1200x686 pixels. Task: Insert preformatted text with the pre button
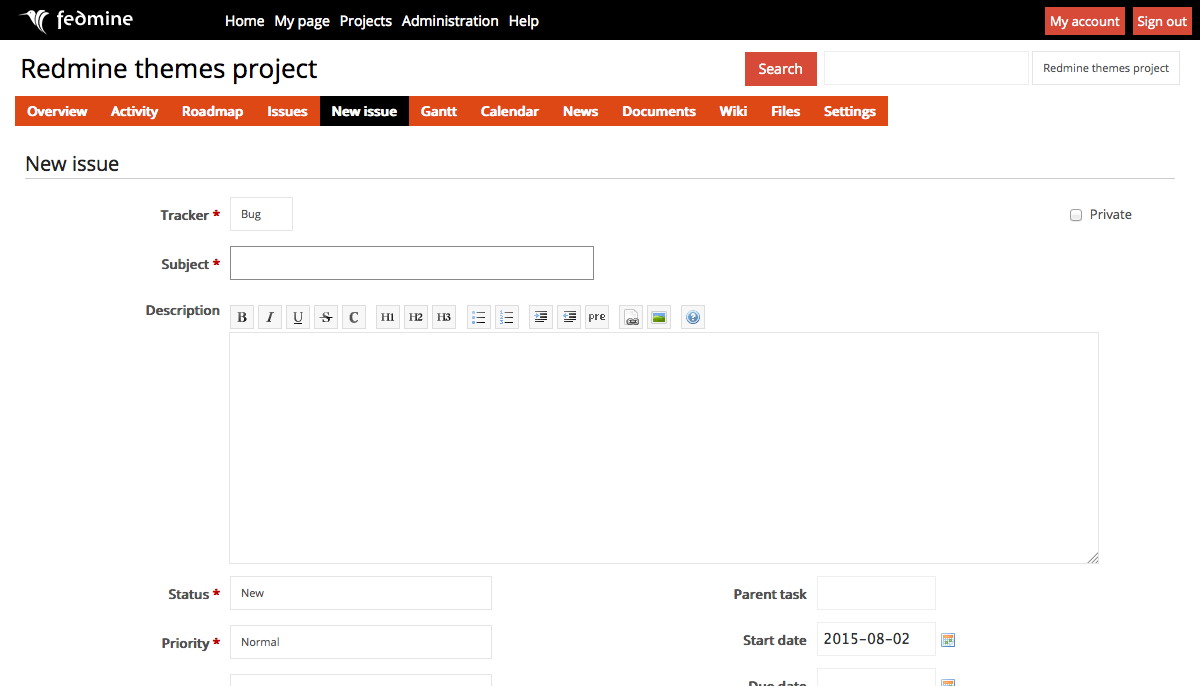click(x=597, y=317)
